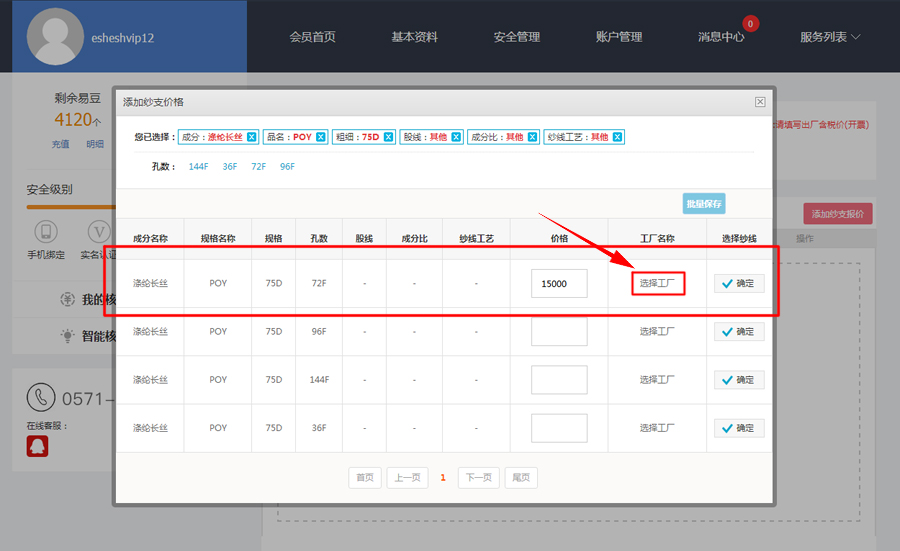Click the 充值 recharge link
The image size is (900, 551).
coord(61,144)
